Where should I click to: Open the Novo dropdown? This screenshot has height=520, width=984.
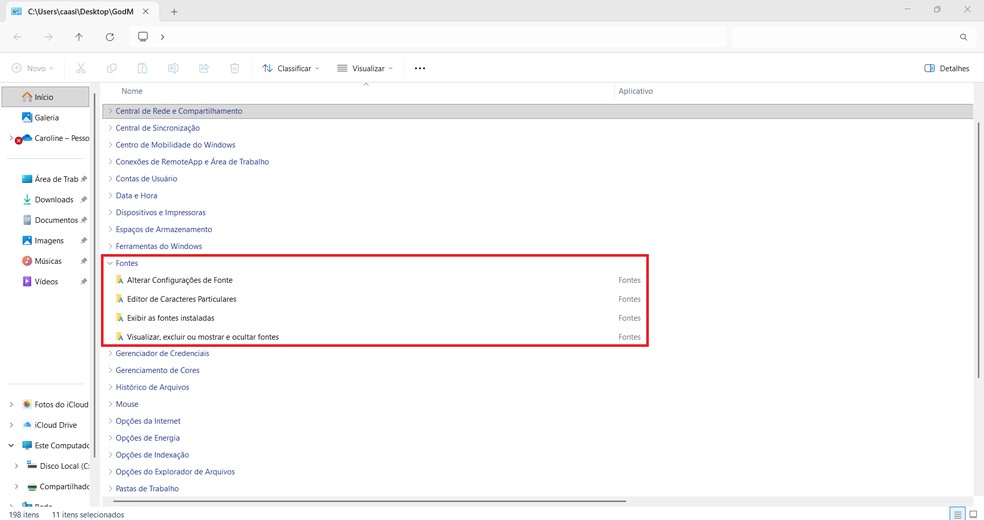33,68
